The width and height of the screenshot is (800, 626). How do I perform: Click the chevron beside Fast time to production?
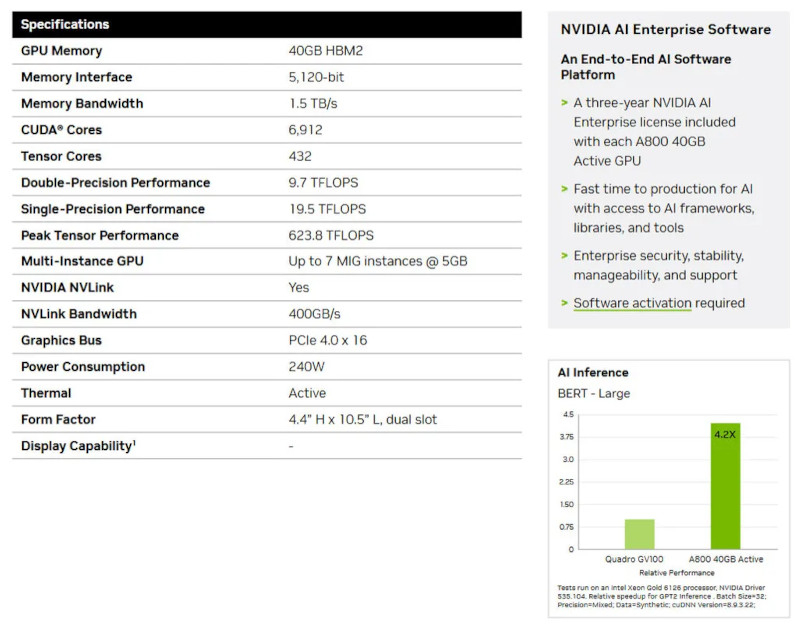pyautogui.click(x=564, y=189)
